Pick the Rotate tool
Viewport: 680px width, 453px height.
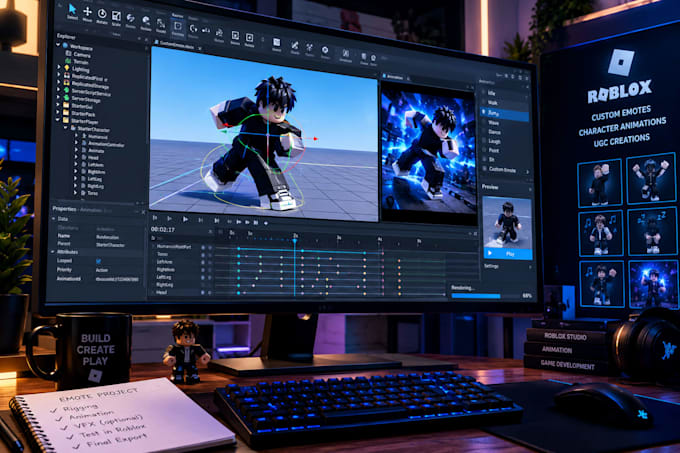pos(102,15)
